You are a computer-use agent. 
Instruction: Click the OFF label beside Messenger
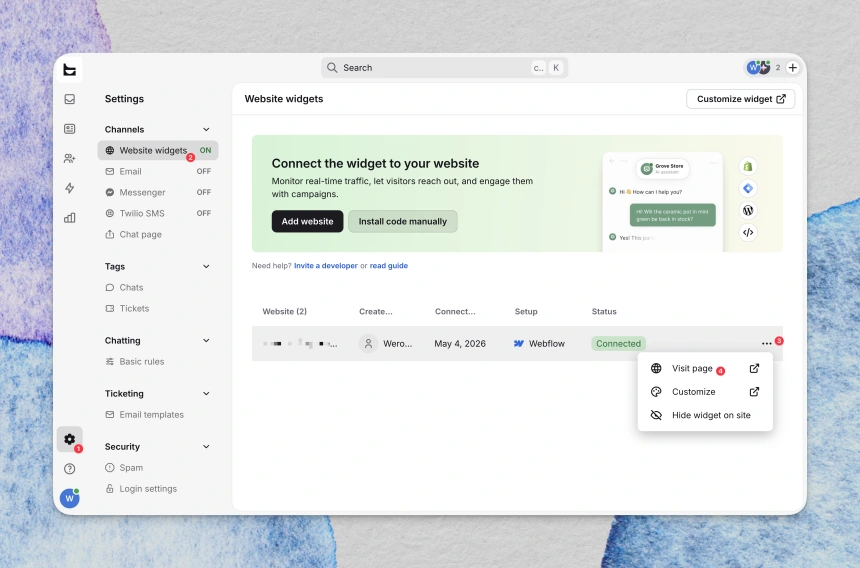coord(203,192)
